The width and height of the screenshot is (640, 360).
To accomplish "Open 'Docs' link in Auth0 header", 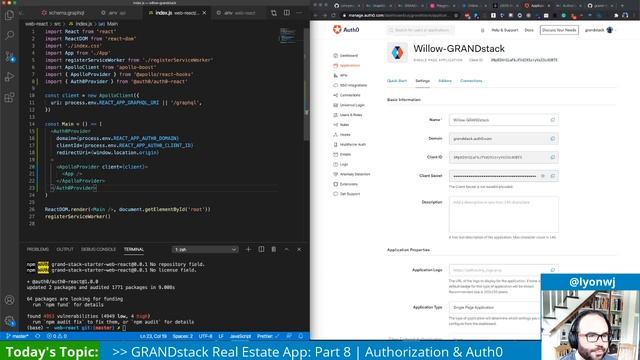I will pyautogui.click(x=529, y=30).
